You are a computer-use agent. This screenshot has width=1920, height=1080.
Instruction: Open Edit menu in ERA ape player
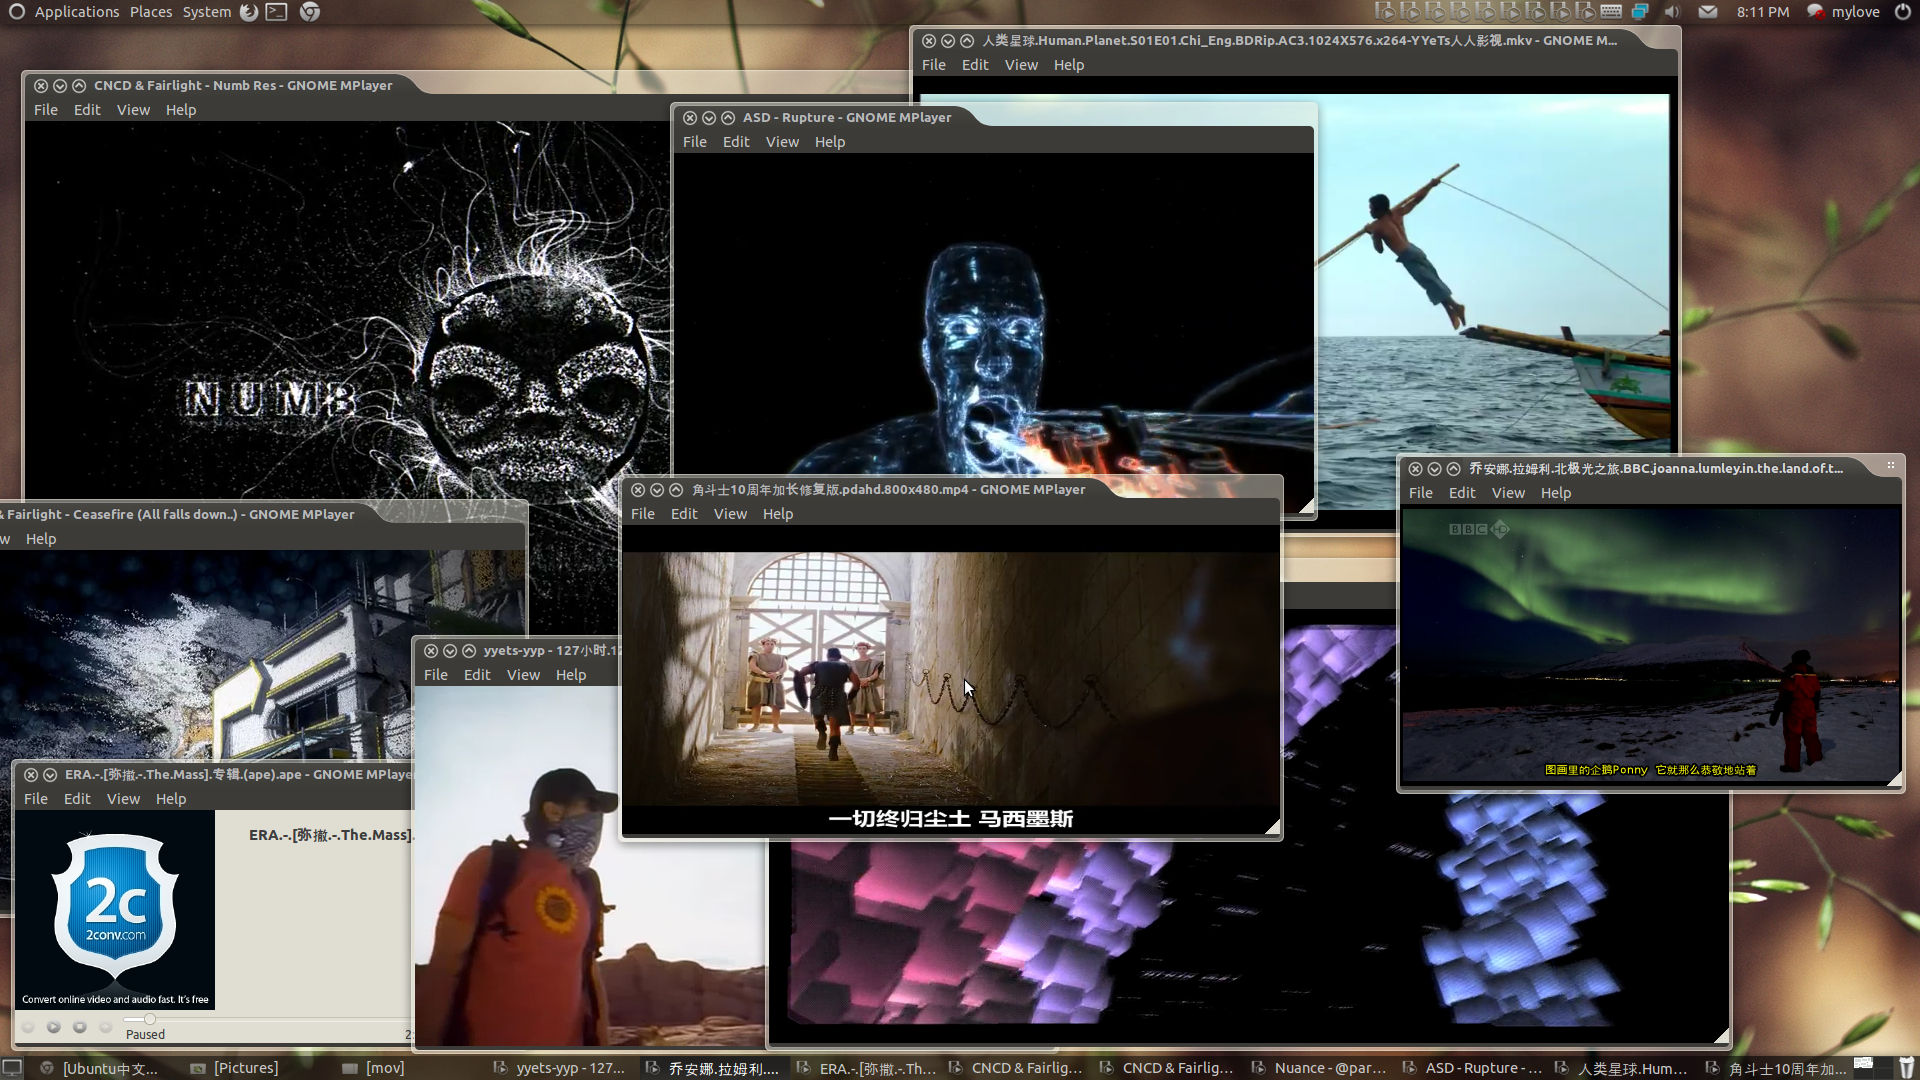coord(77,799)
